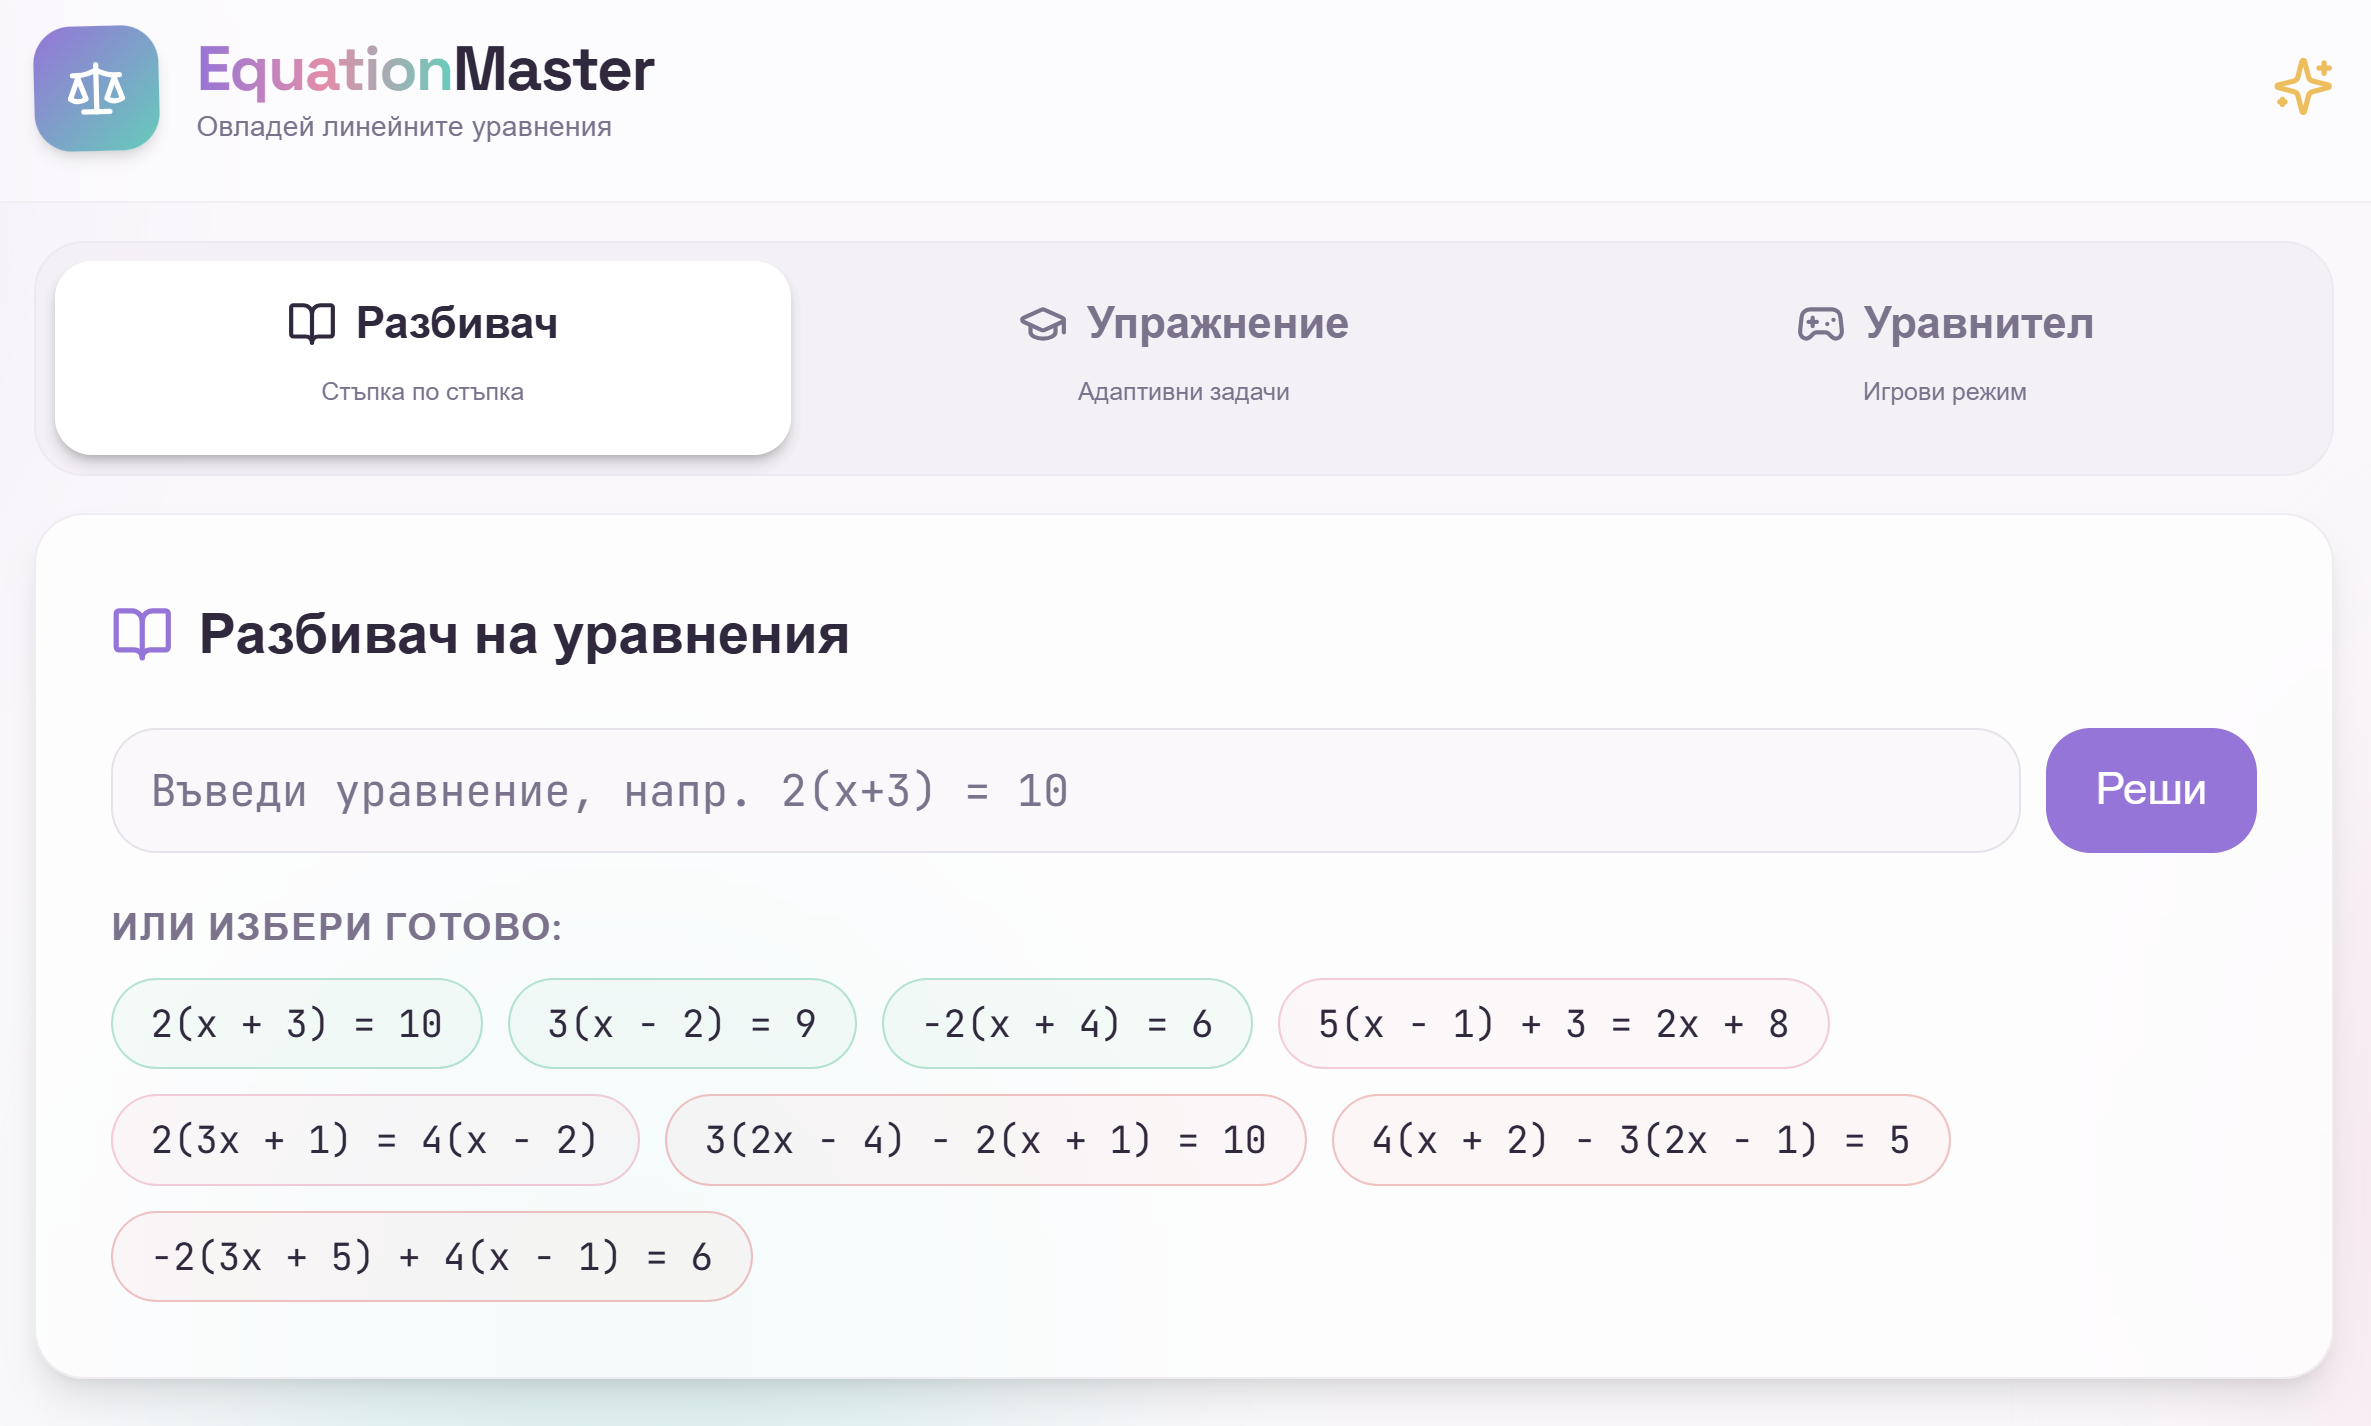Click the EquationMaster scales logo icon
This screenshot has height=1426, width=2371.
click(96, 89)
